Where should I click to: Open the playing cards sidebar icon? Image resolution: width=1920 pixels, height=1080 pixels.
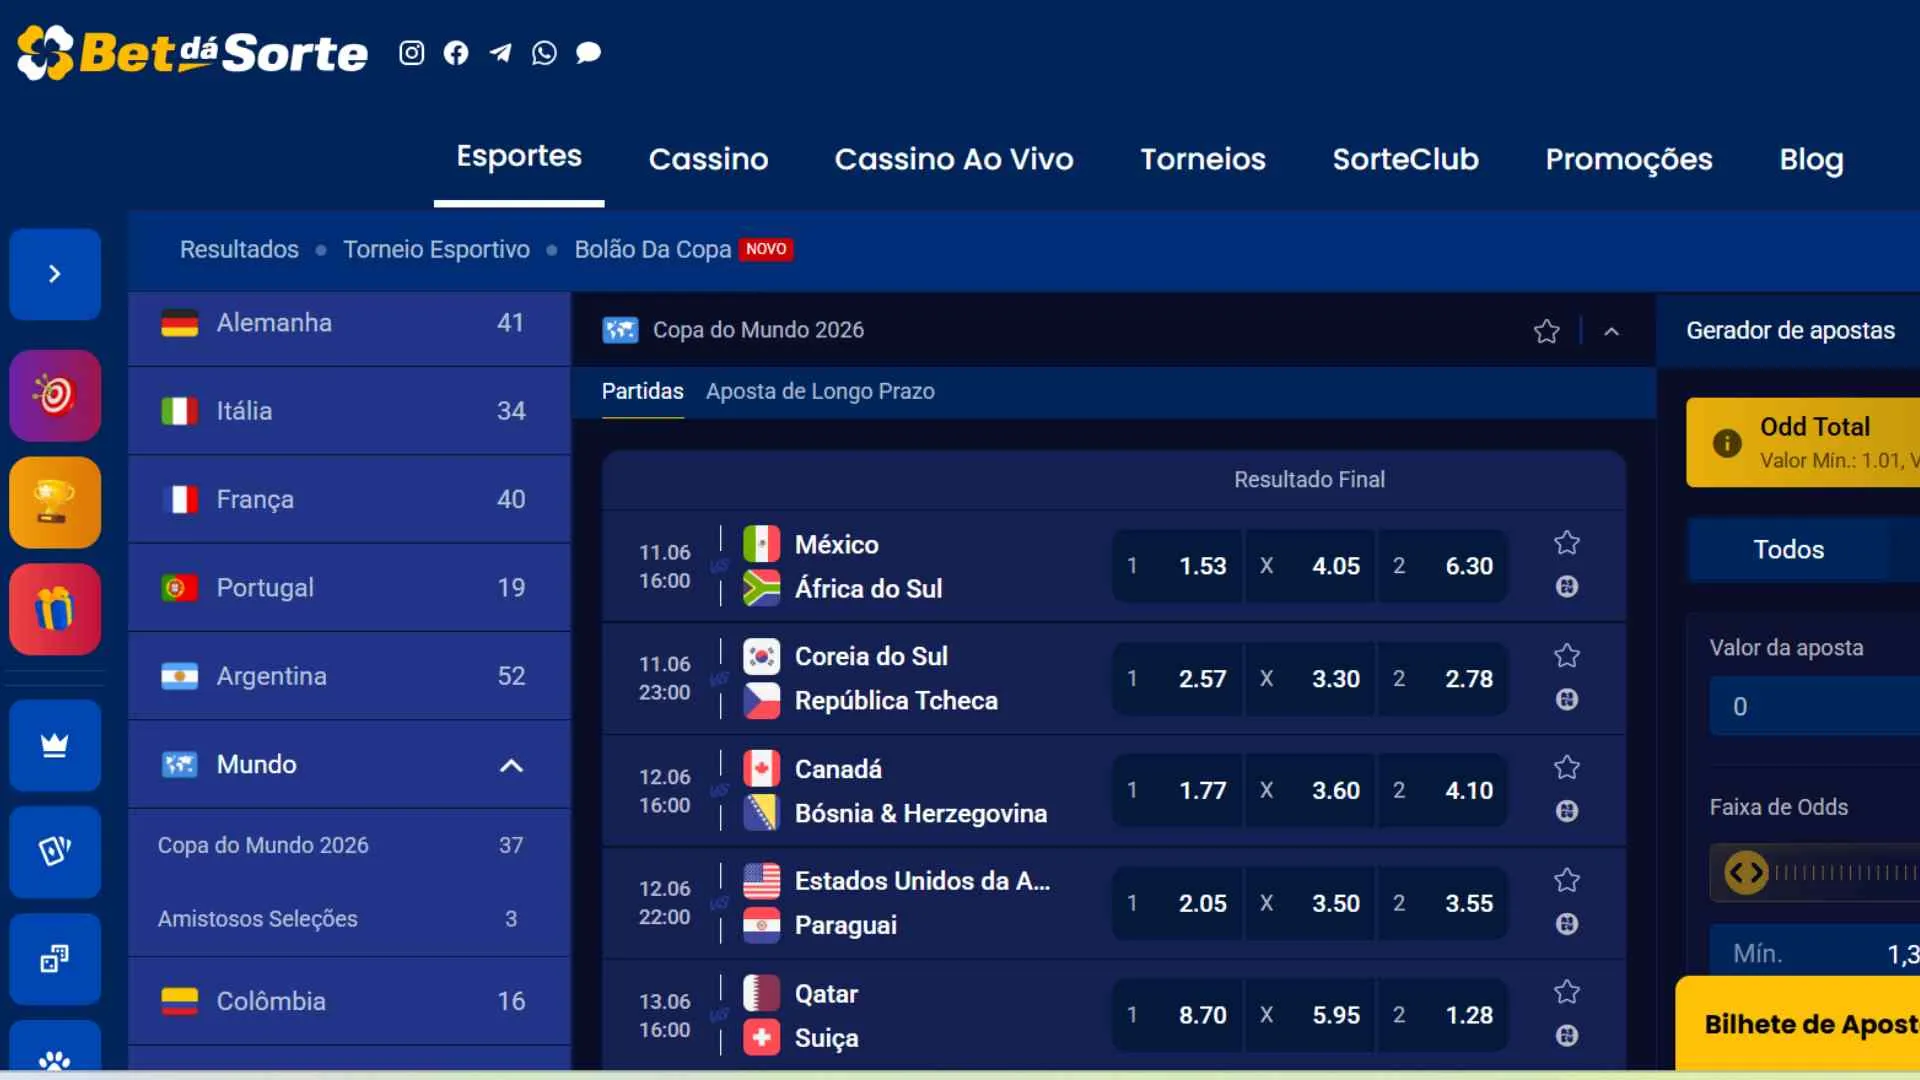tap(55, 852)
